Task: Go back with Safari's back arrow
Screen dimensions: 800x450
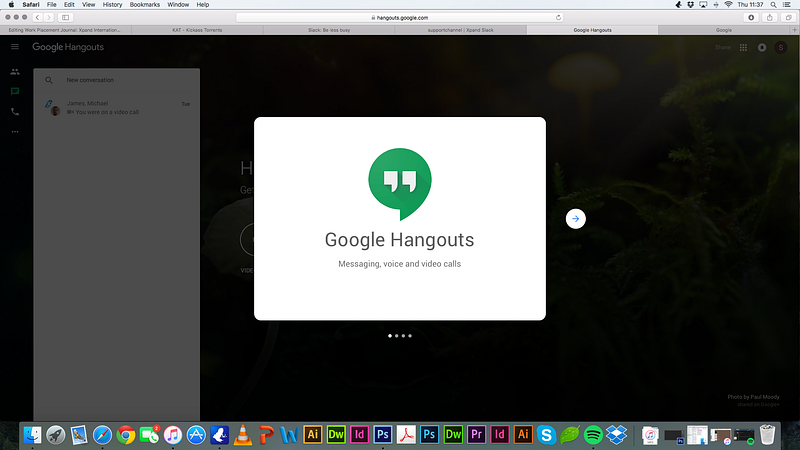Action: tap(37, 17)
